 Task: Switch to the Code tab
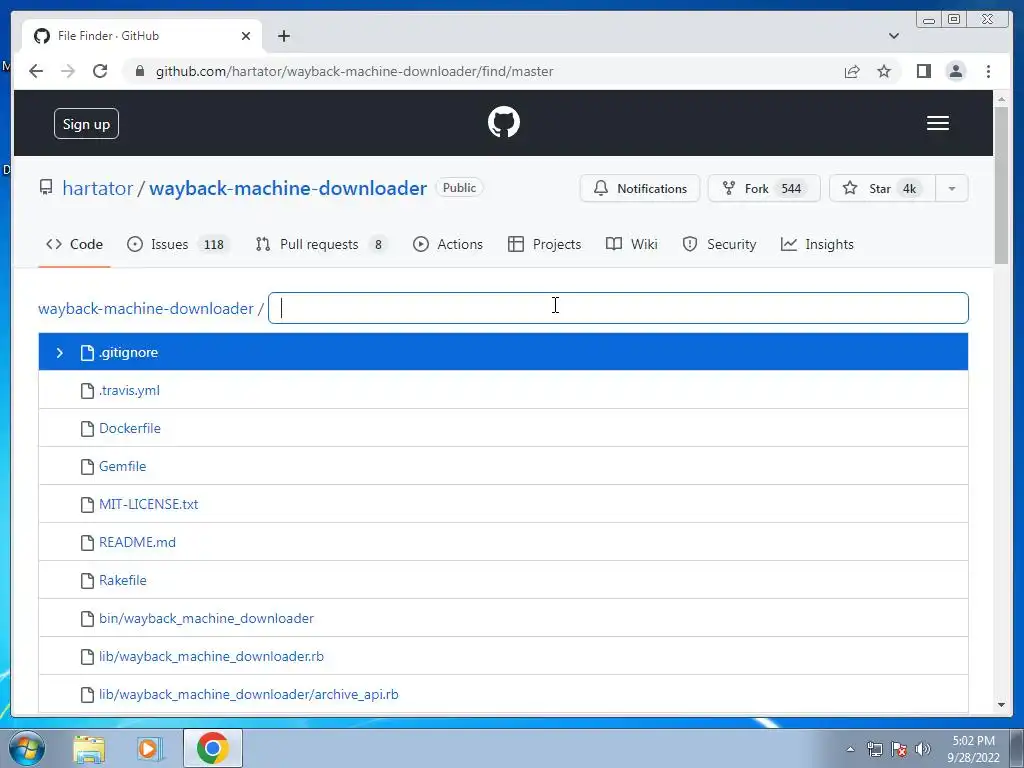74,244
